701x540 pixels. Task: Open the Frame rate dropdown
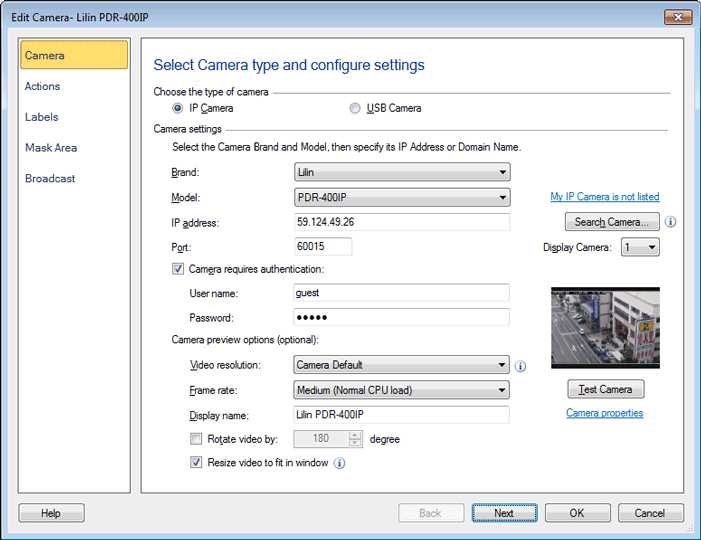(x=402, y=390)
